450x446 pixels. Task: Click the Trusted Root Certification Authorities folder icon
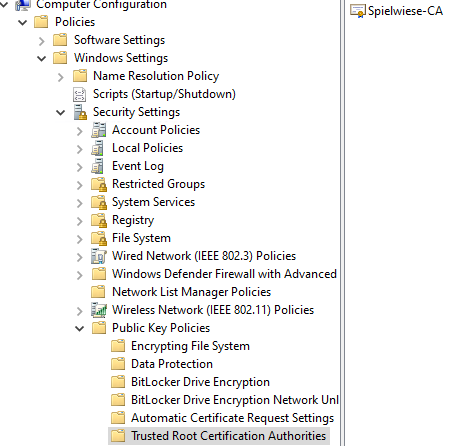(118, 436)
